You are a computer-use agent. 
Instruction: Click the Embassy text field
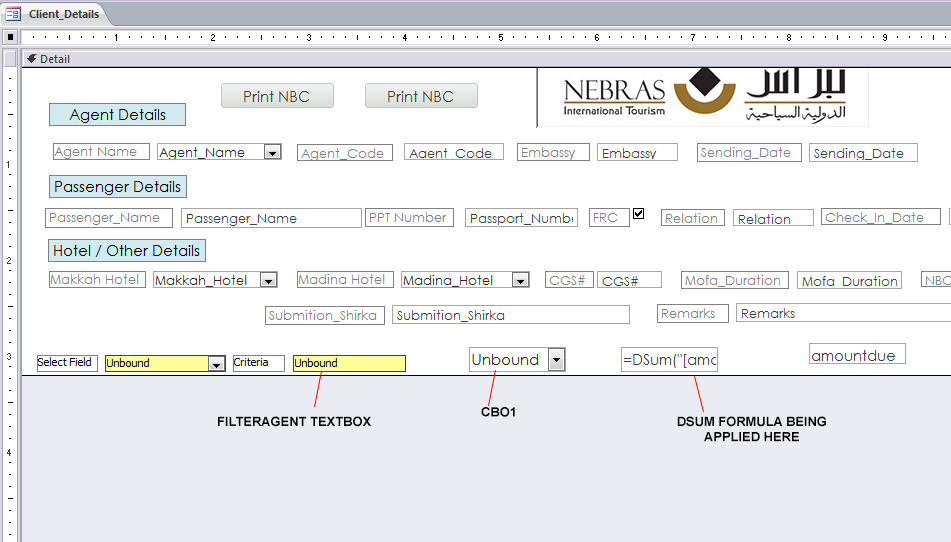click(637, 152)
